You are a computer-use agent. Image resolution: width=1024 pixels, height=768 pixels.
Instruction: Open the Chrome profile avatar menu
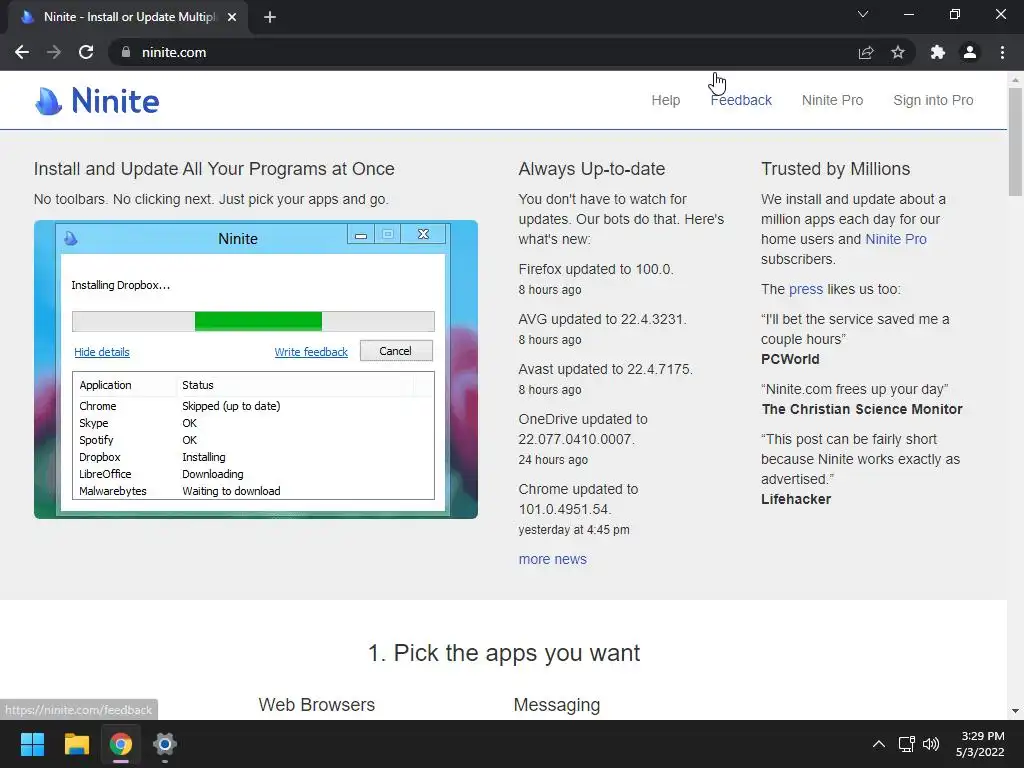[970, 52]
